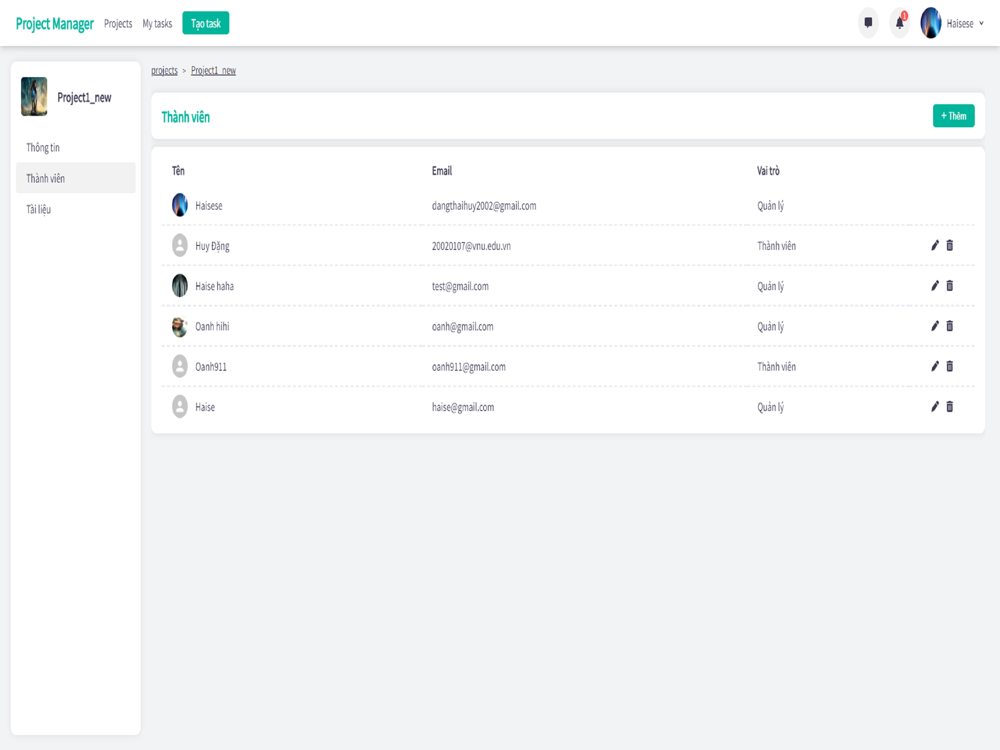This screenshot has height=750, width=1000.
Task: Click the Thành viên panel heading
Action: [x=186, y=117]
